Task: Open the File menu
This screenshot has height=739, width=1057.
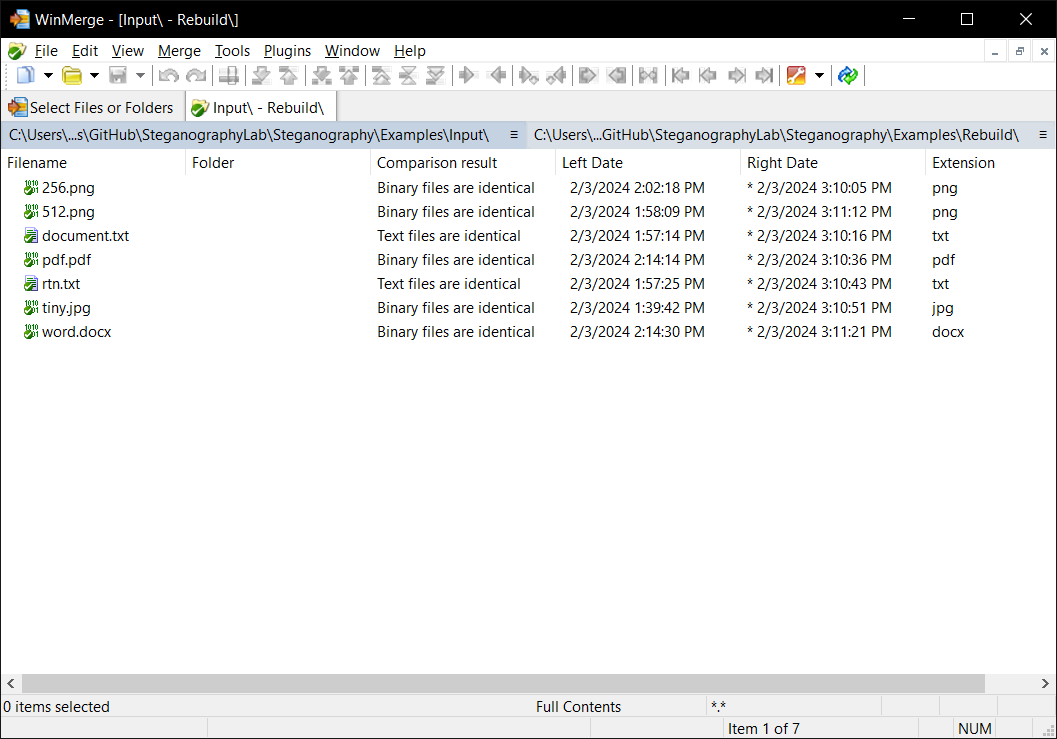Action: pos(46,51)
